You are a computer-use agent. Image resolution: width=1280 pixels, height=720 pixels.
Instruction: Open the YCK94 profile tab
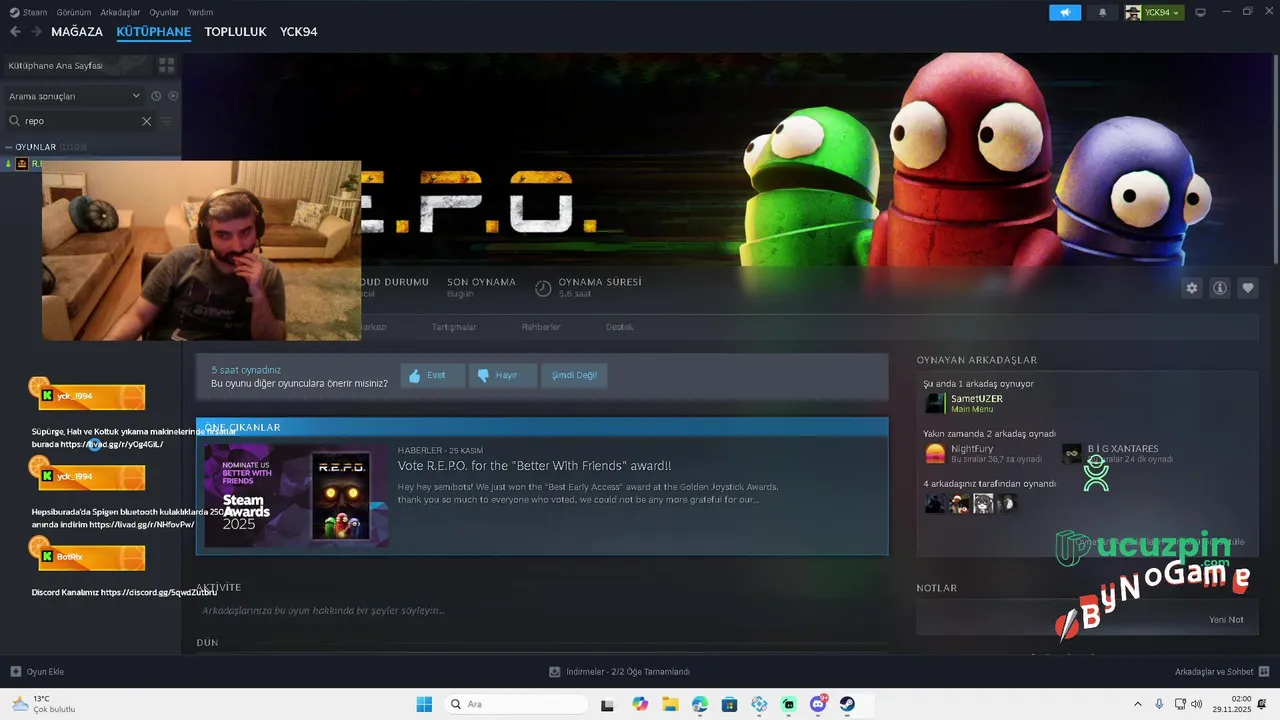(x=298, y=32)
